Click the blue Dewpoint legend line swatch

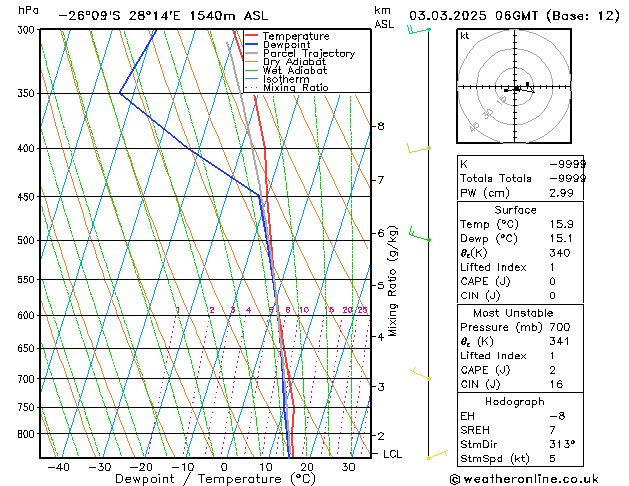tap(251, 44)
